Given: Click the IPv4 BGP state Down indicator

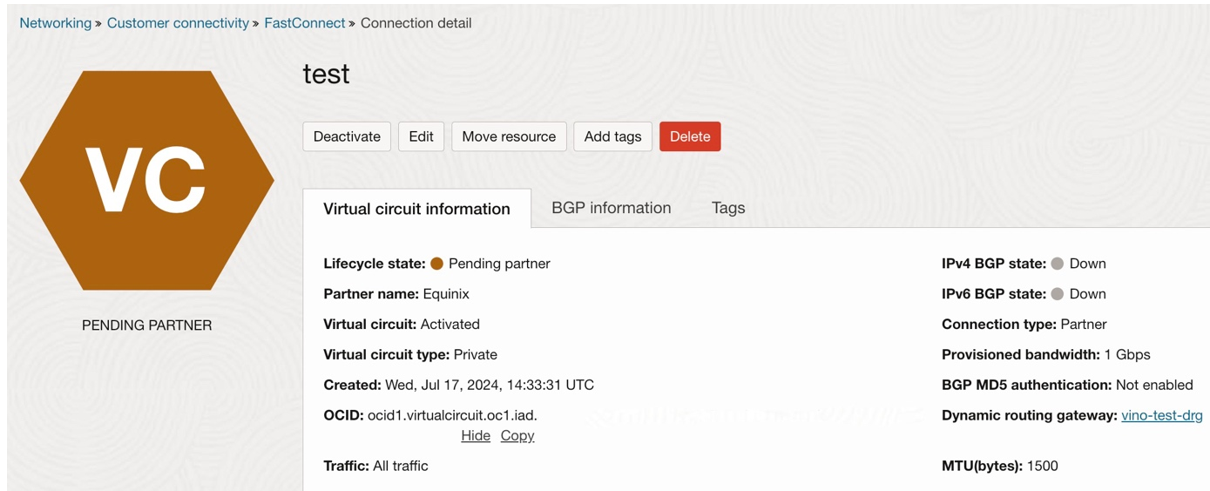Looking at the screenshot, I should [1057, 264].
